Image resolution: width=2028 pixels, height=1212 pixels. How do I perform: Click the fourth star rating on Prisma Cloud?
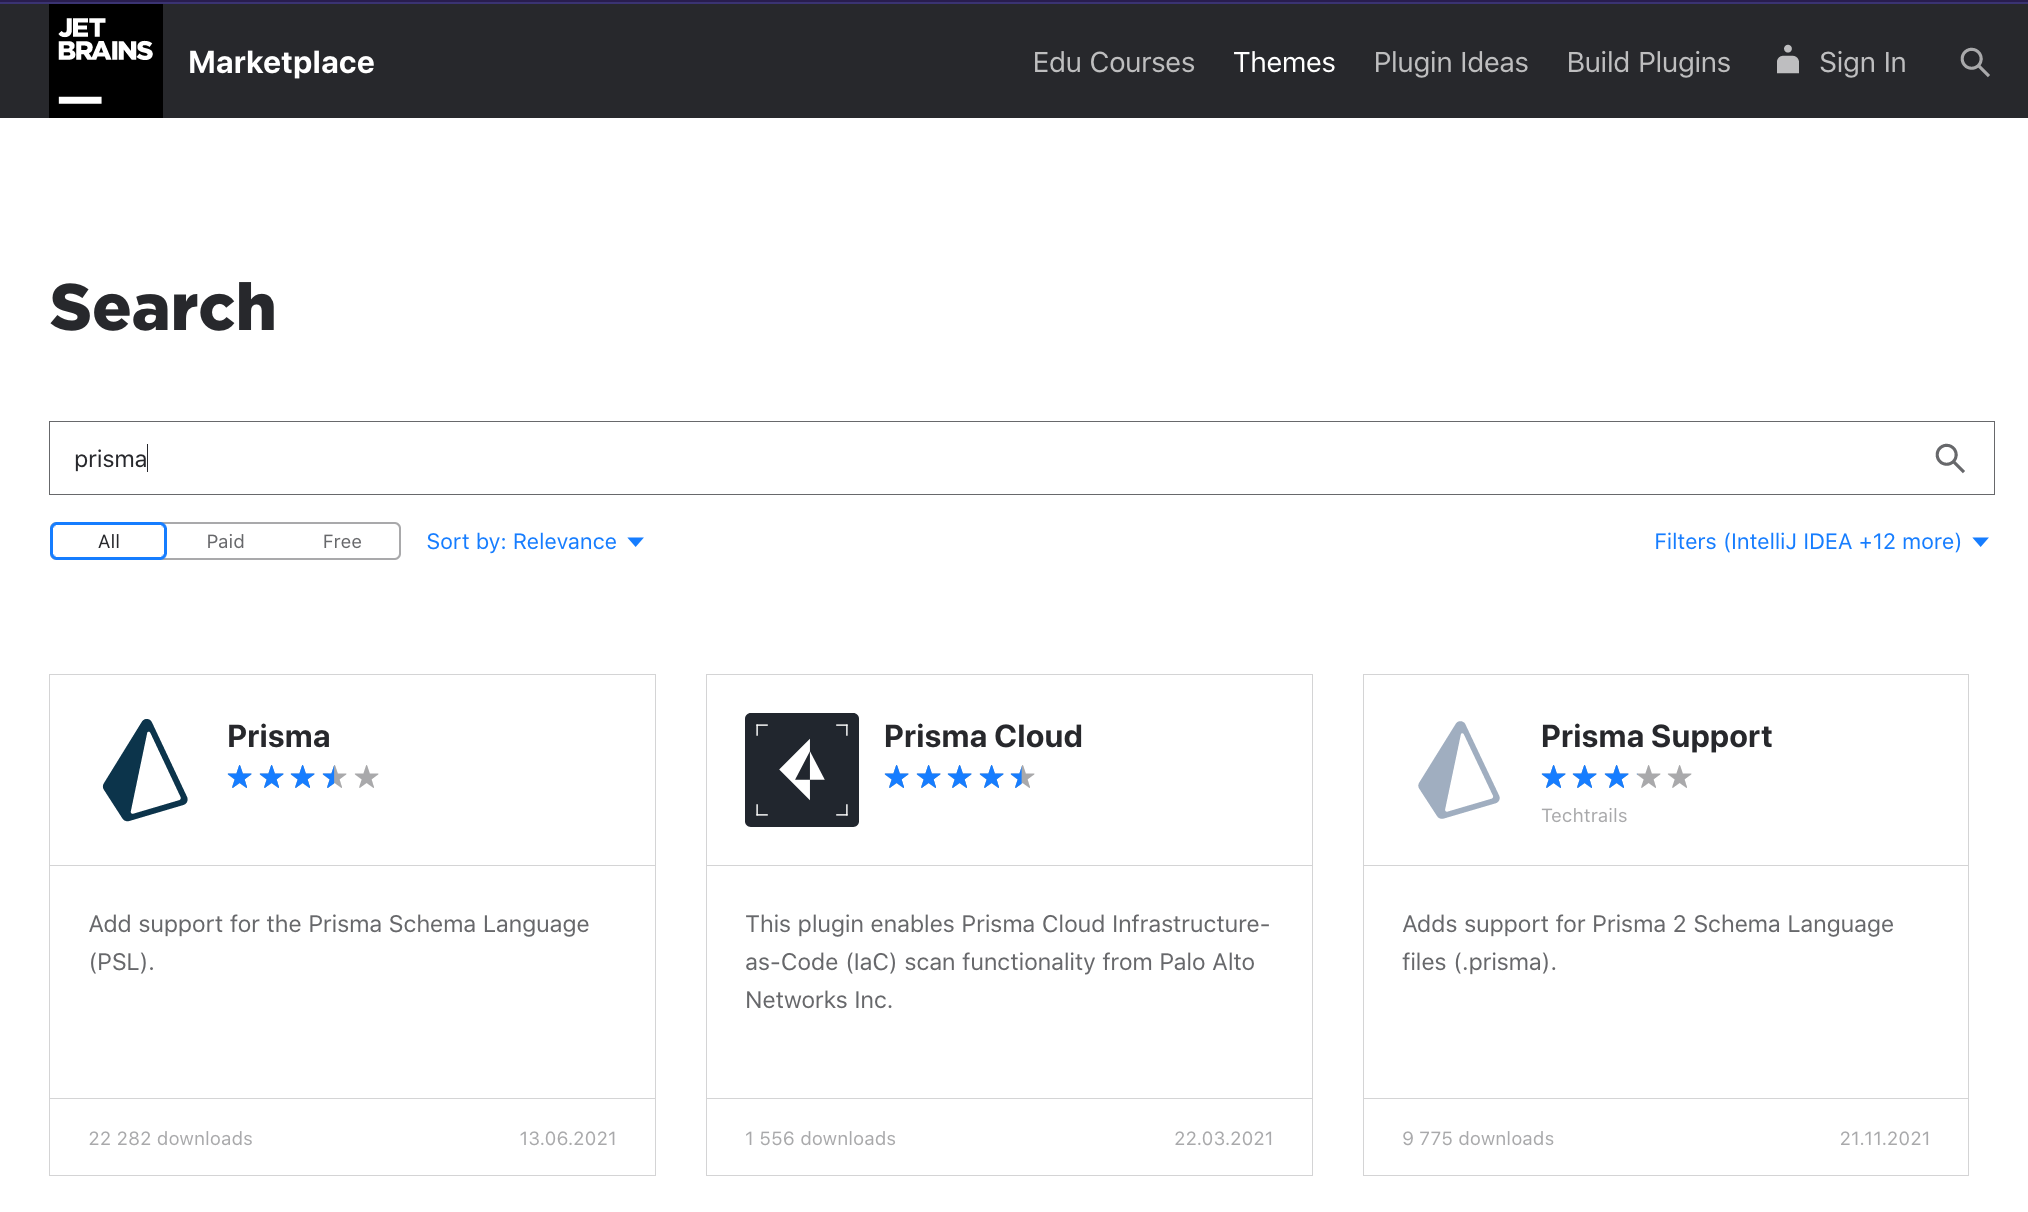(991, 776)
